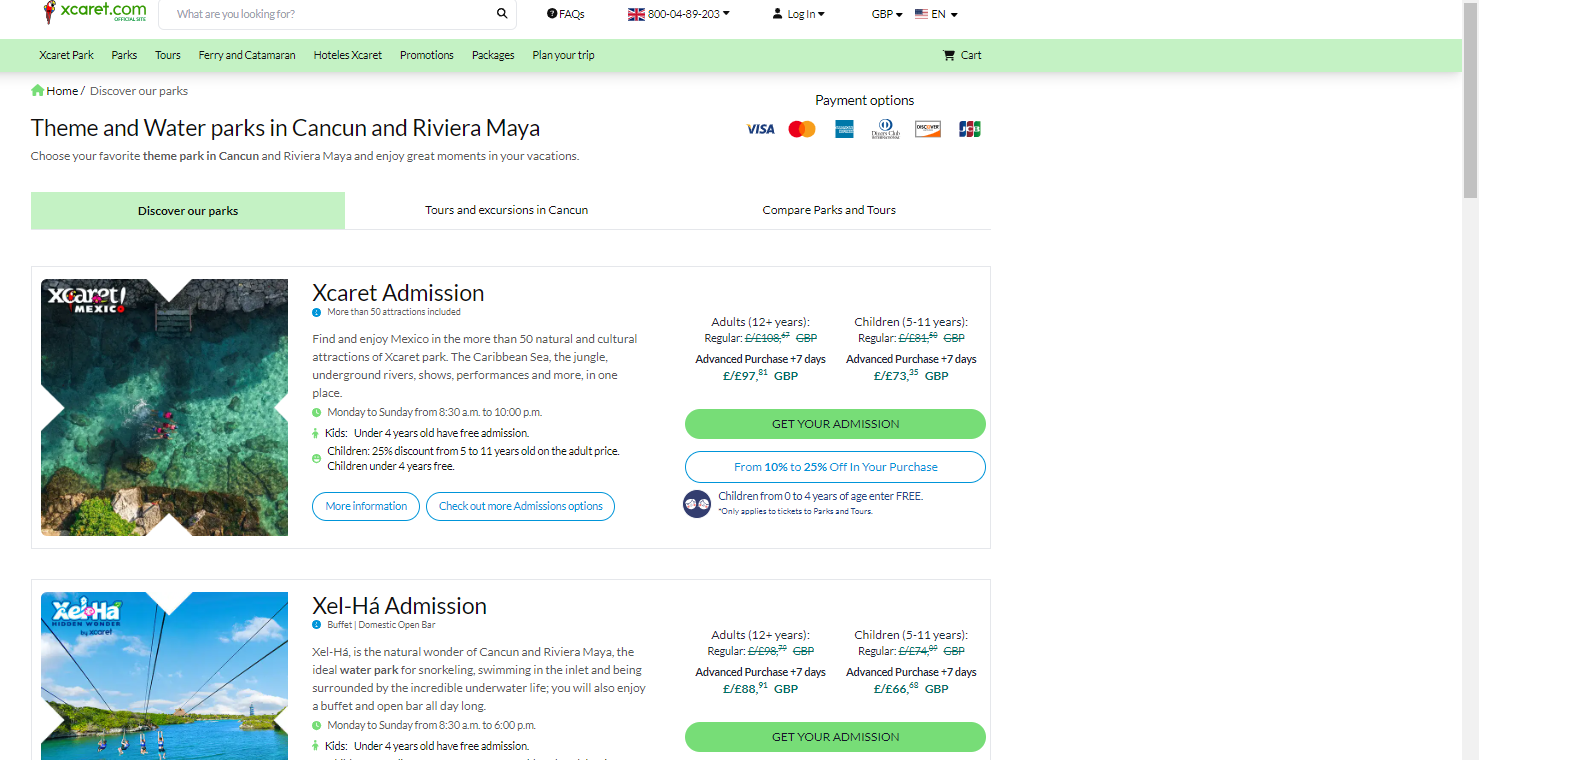1595x760 pixels.
Task: Open the Parks menu item
Action: (124, 56)
